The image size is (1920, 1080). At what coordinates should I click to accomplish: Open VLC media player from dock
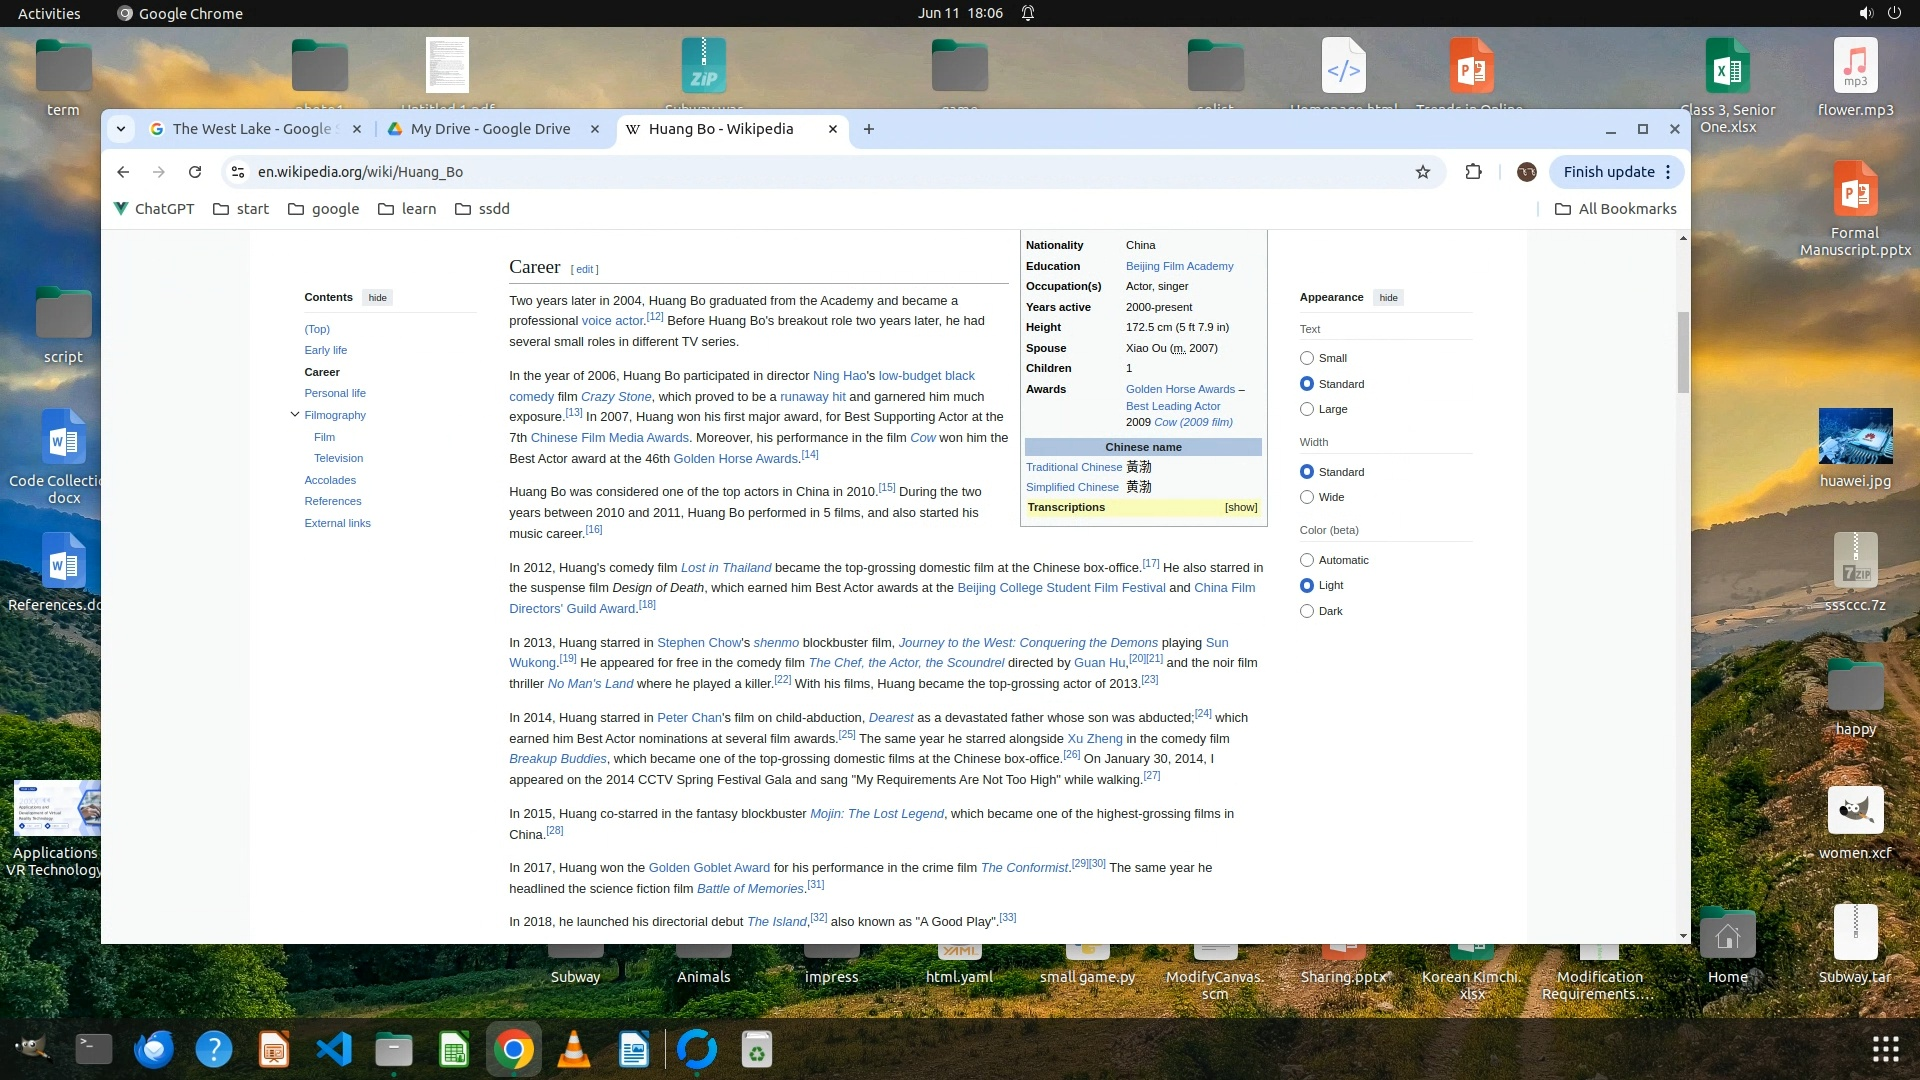coord(574,1050)
